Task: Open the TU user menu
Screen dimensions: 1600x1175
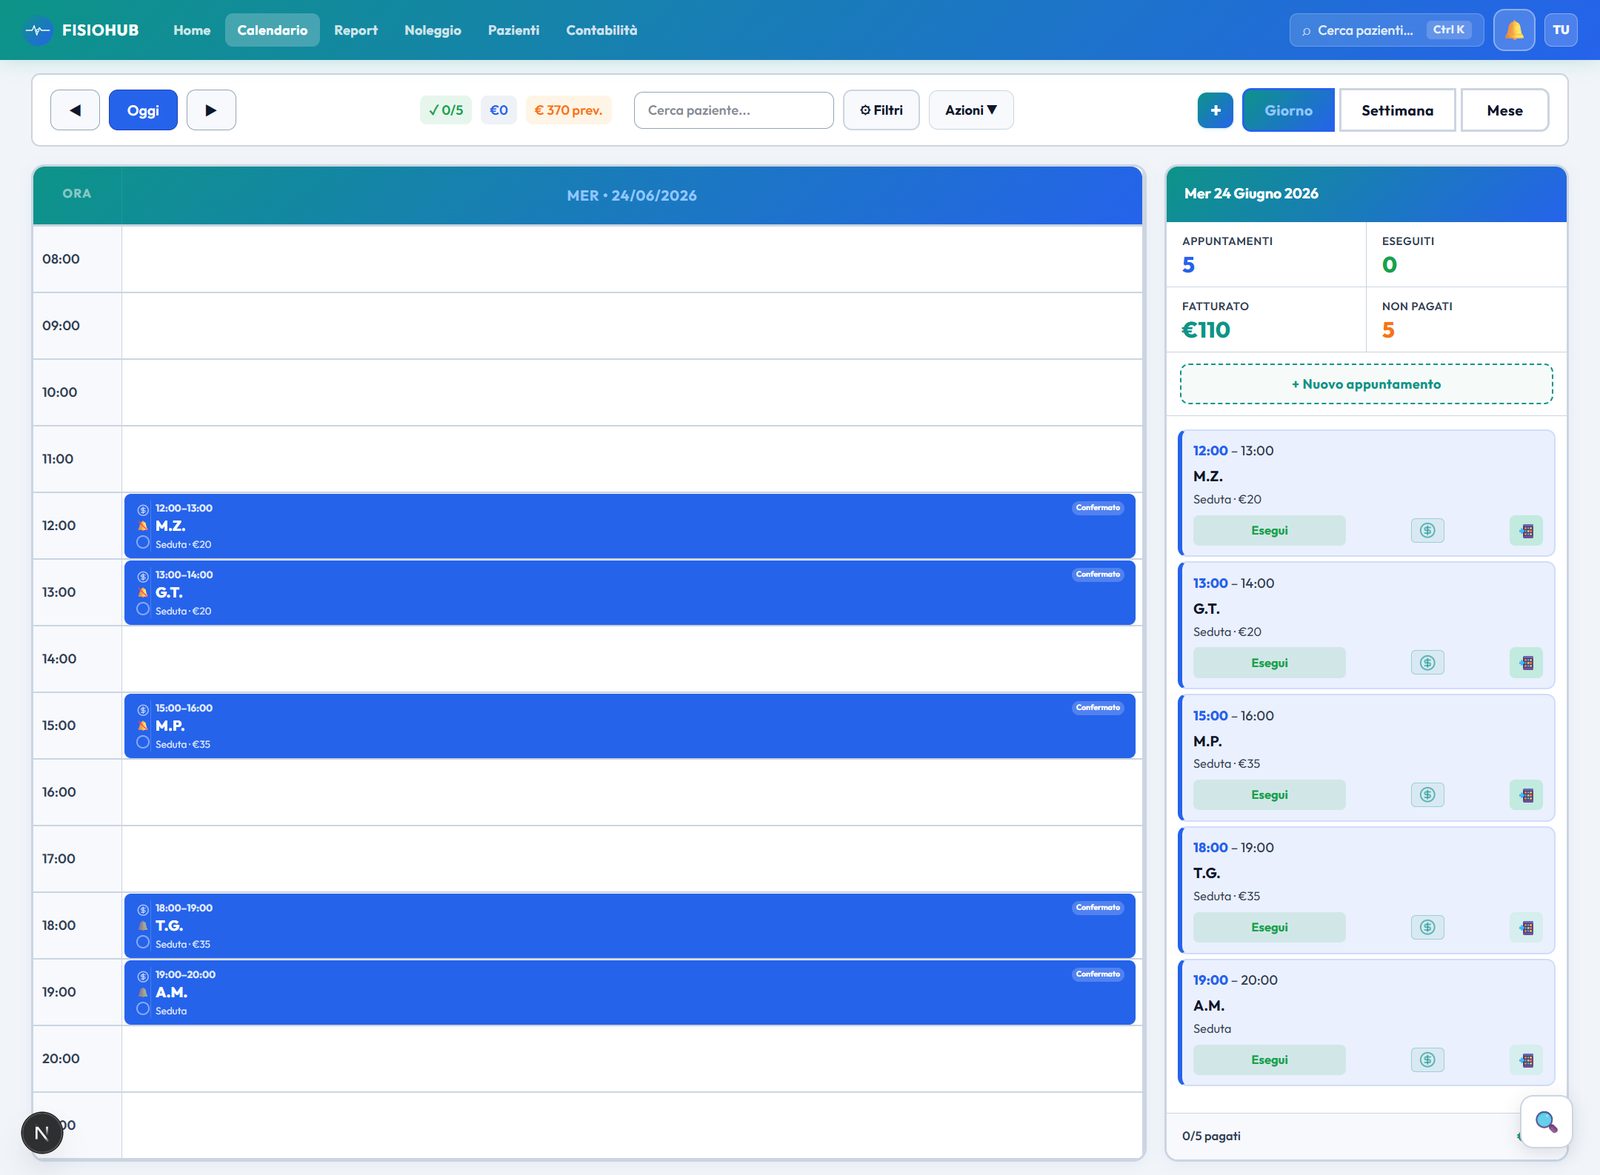Action: coord(1561,30)
